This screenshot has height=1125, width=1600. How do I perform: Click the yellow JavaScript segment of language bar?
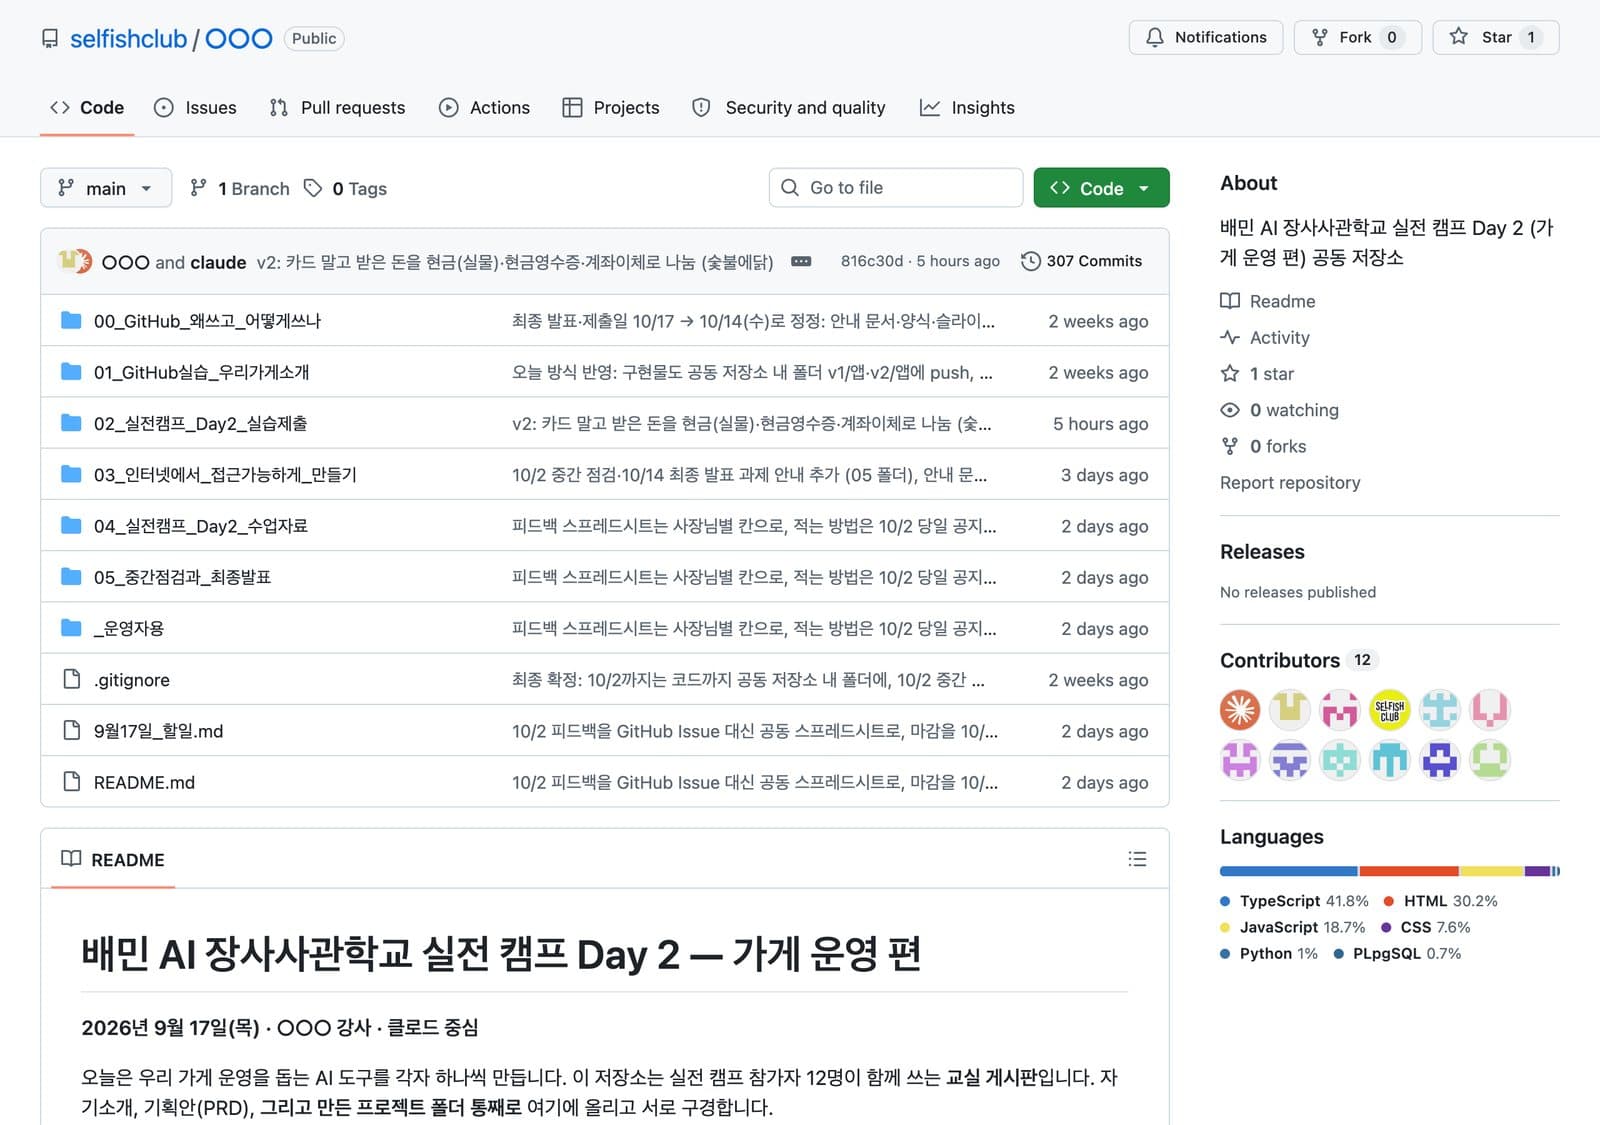click(x=1492, y=871)
